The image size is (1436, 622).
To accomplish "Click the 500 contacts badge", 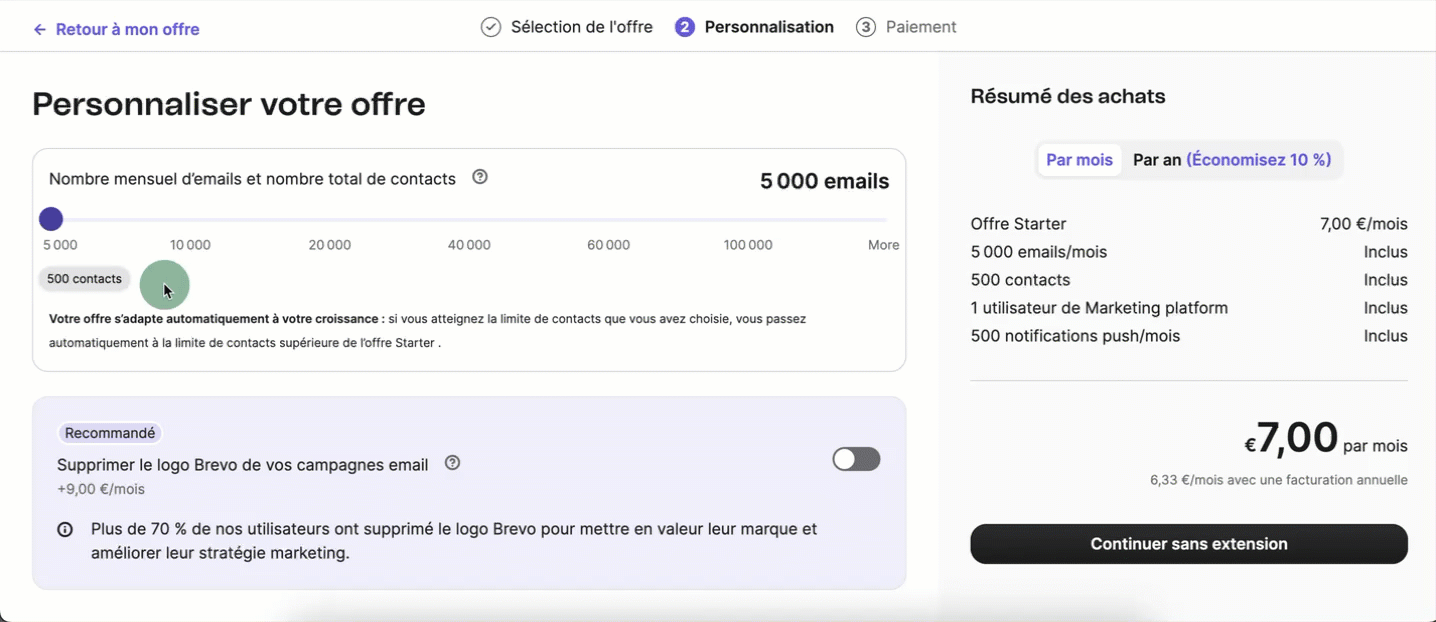I will tap(84, 279).
